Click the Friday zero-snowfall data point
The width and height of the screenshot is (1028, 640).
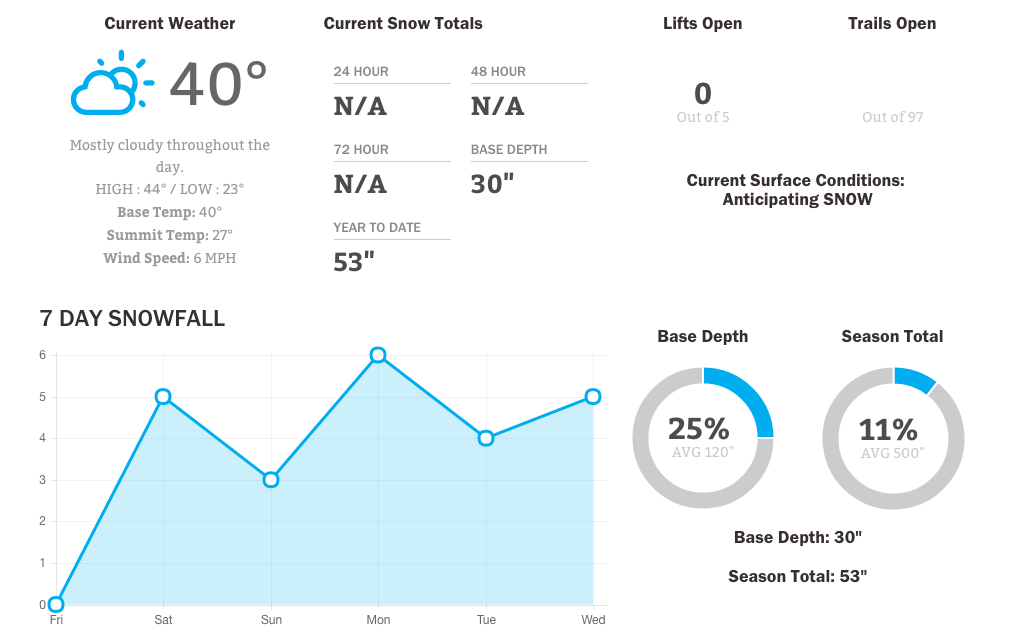click(56, 605)
